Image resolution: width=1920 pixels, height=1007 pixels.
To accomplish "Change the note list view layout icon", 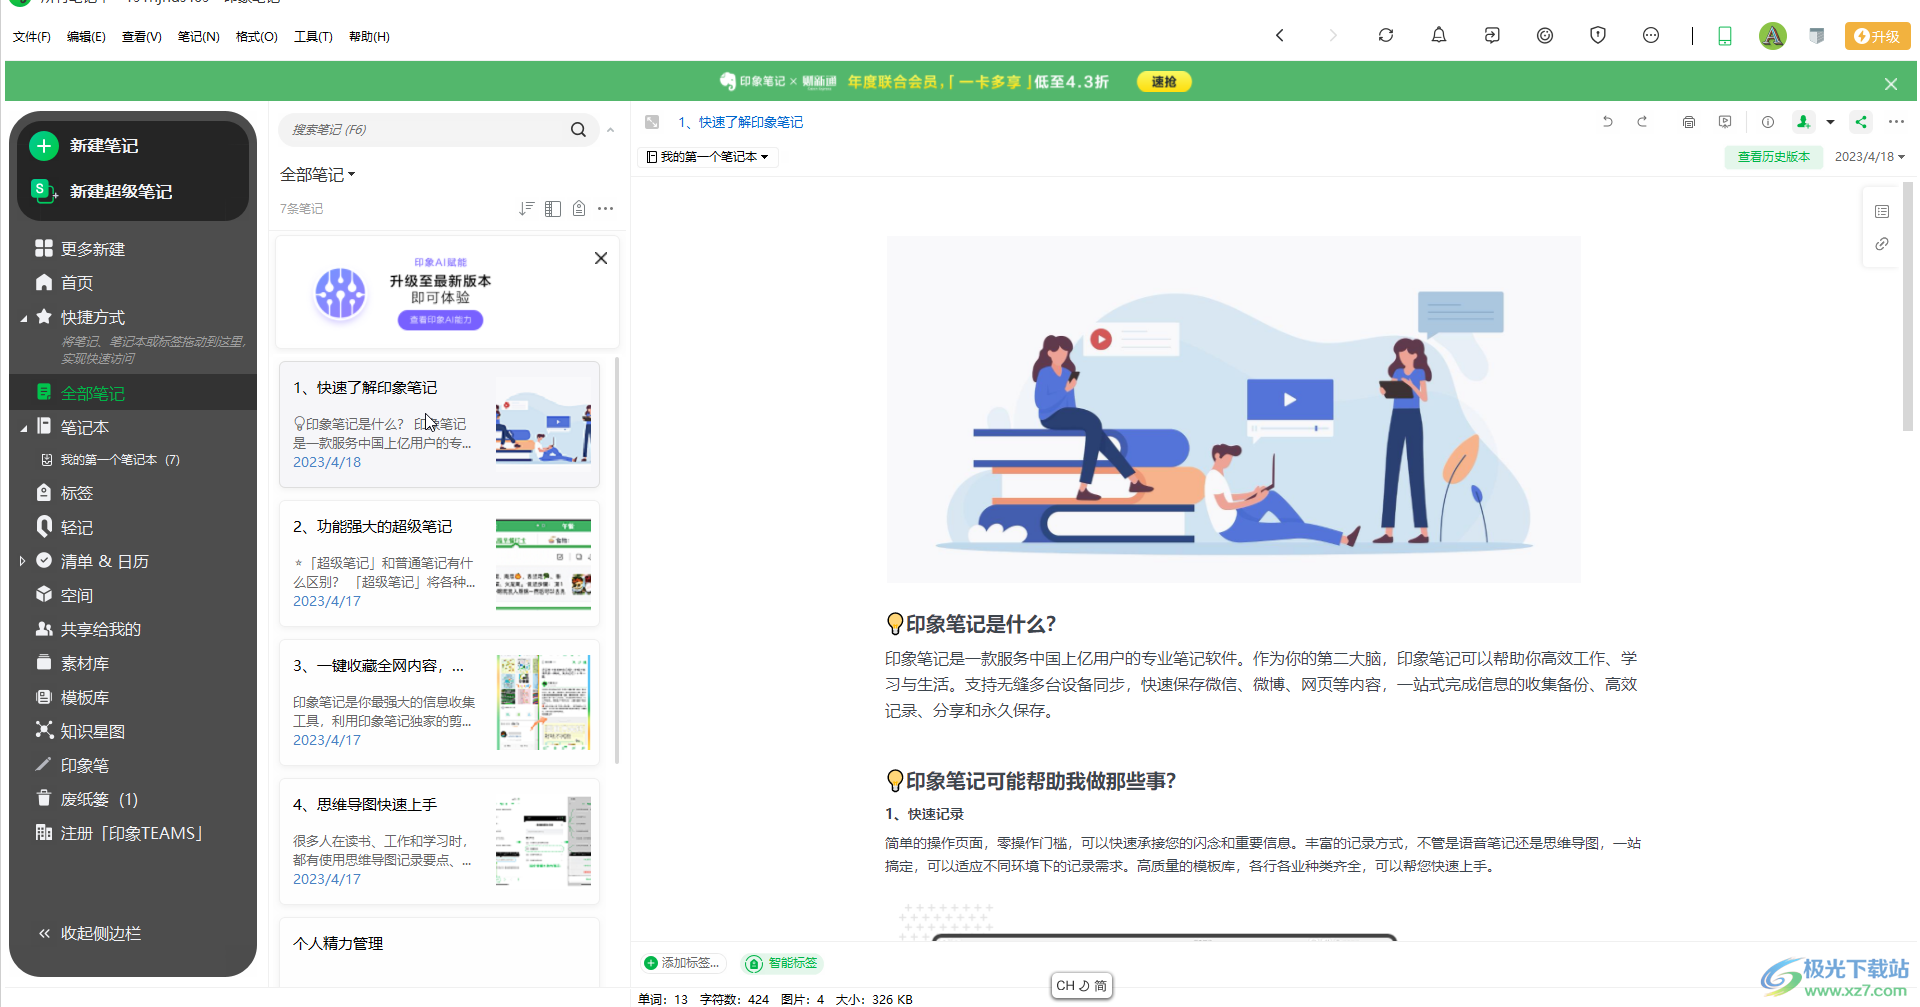I will (553, 208).
